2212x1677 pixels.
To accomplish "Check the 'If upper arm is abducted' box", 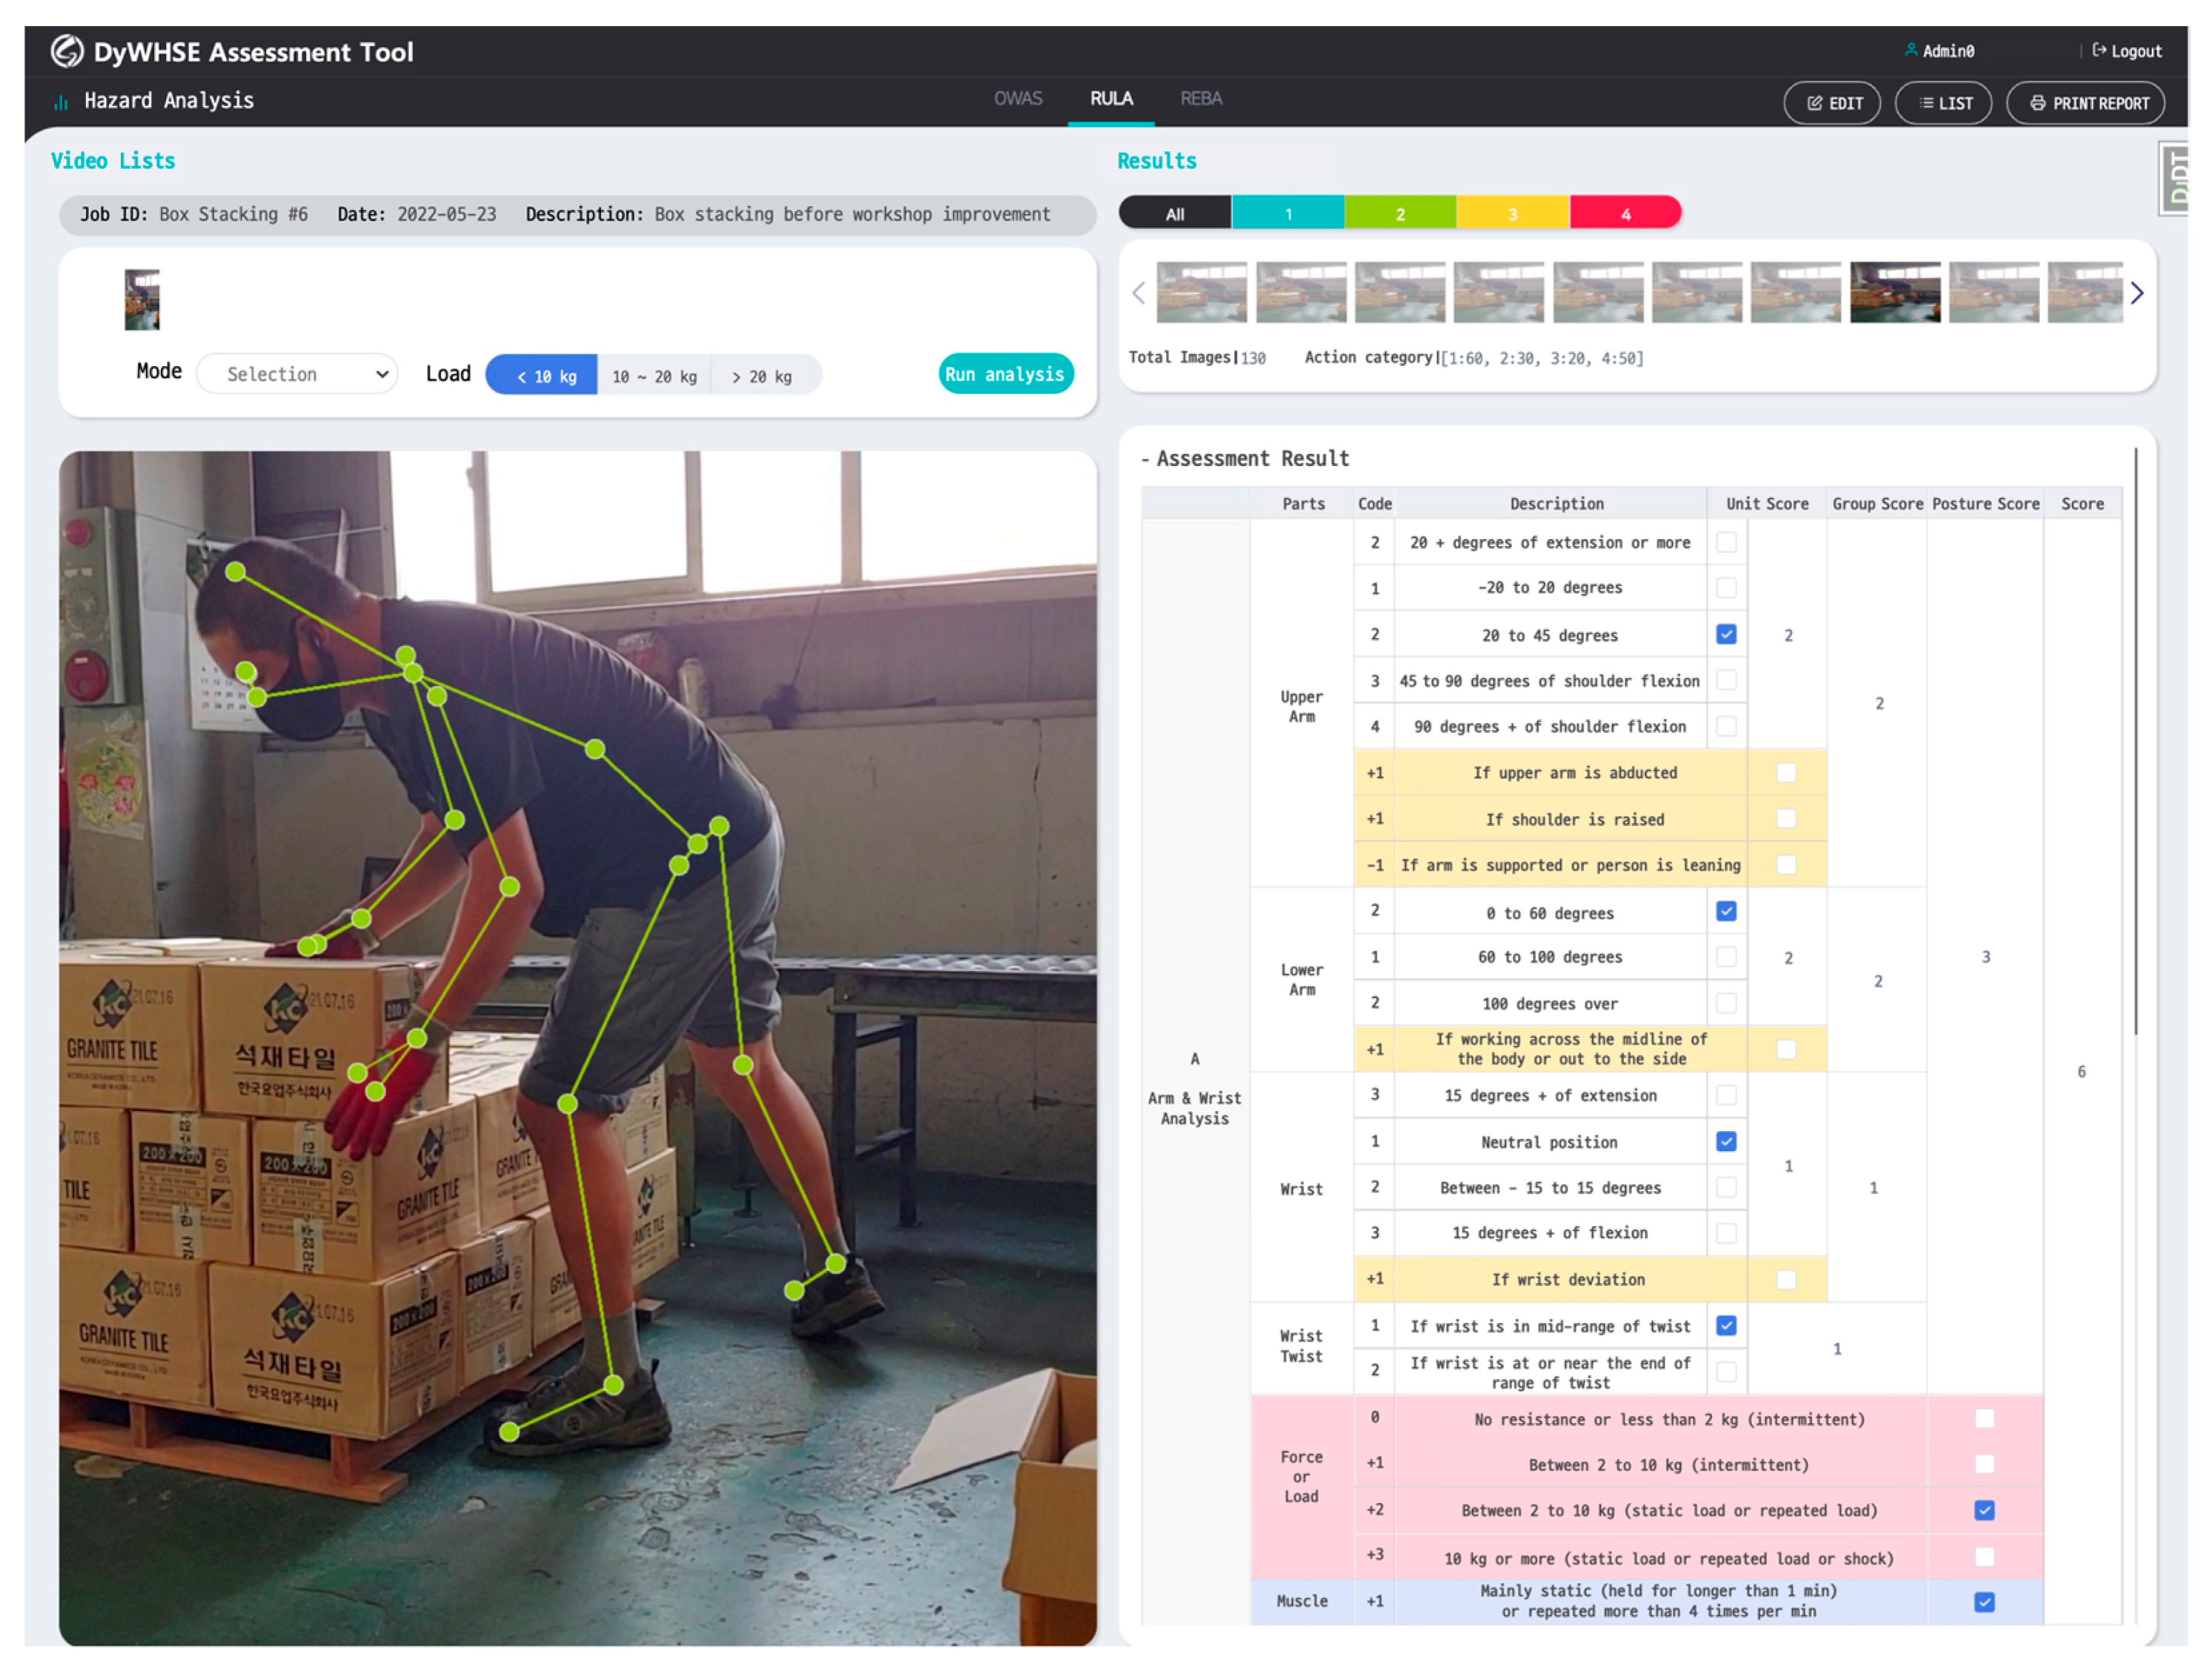I will [x=1785, y=773].
